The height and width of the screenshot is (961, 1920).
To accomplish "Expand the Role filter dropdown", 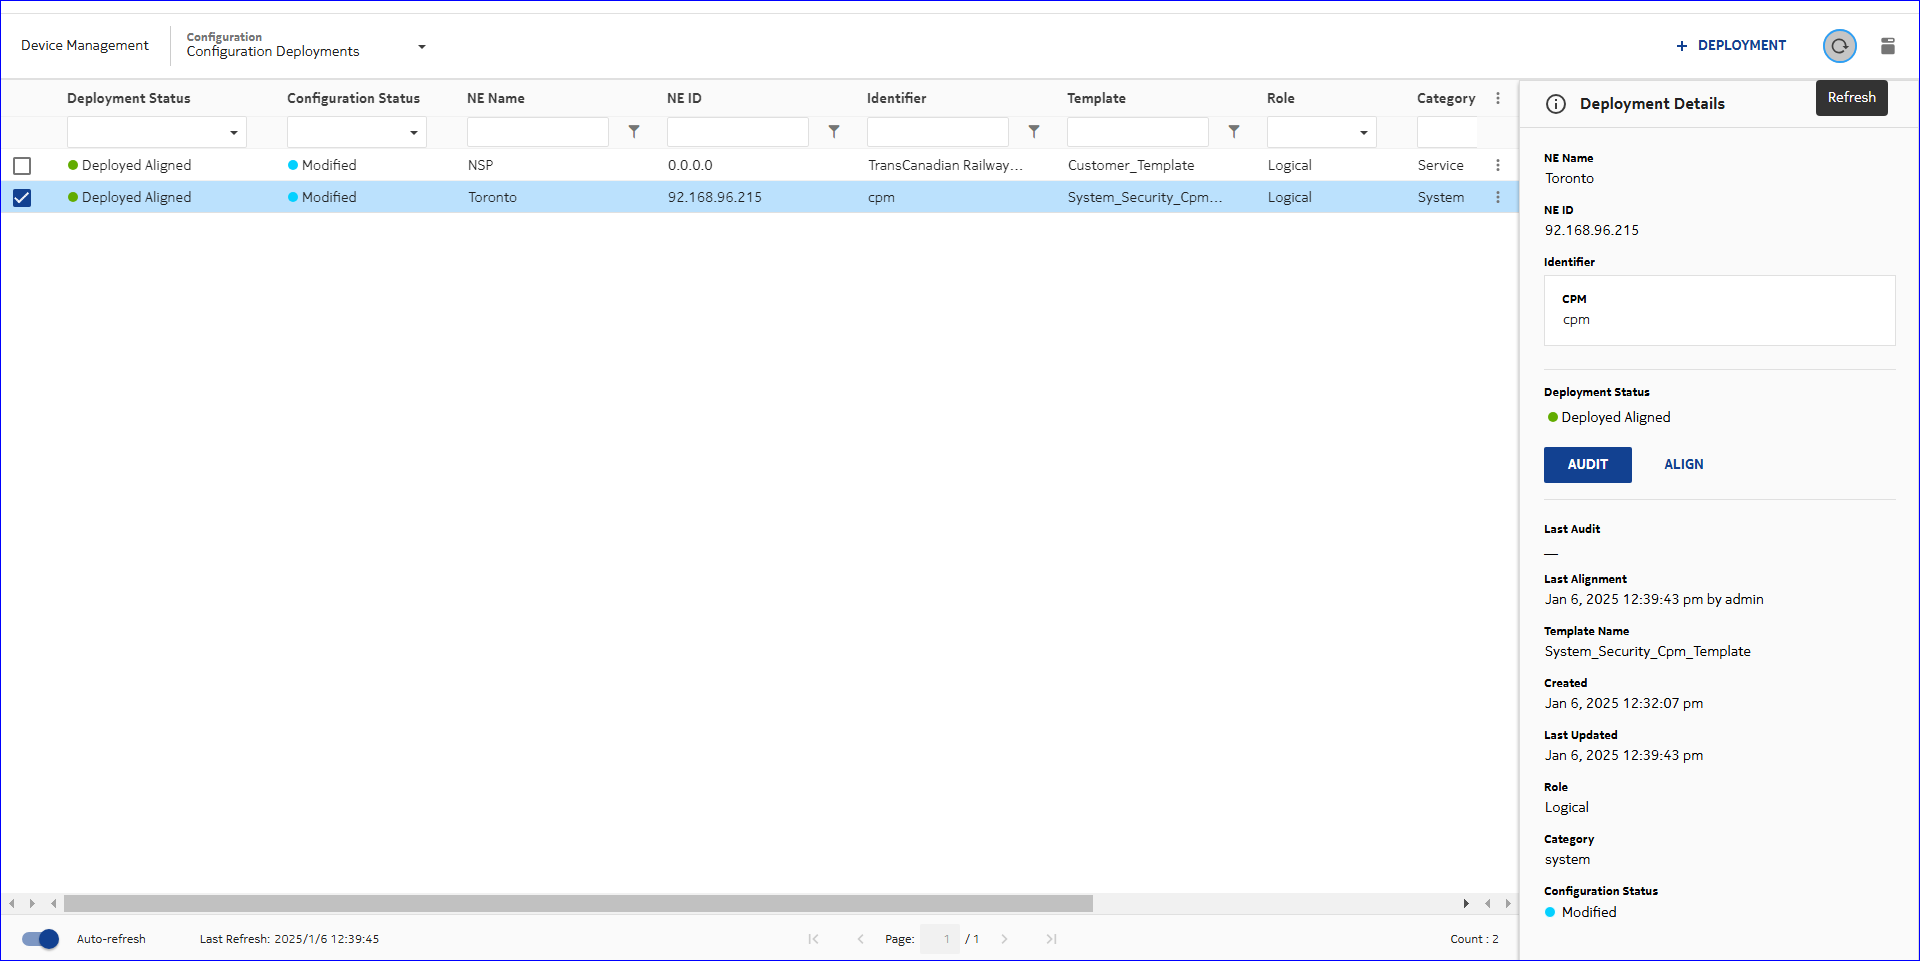I will [1363, 132].
